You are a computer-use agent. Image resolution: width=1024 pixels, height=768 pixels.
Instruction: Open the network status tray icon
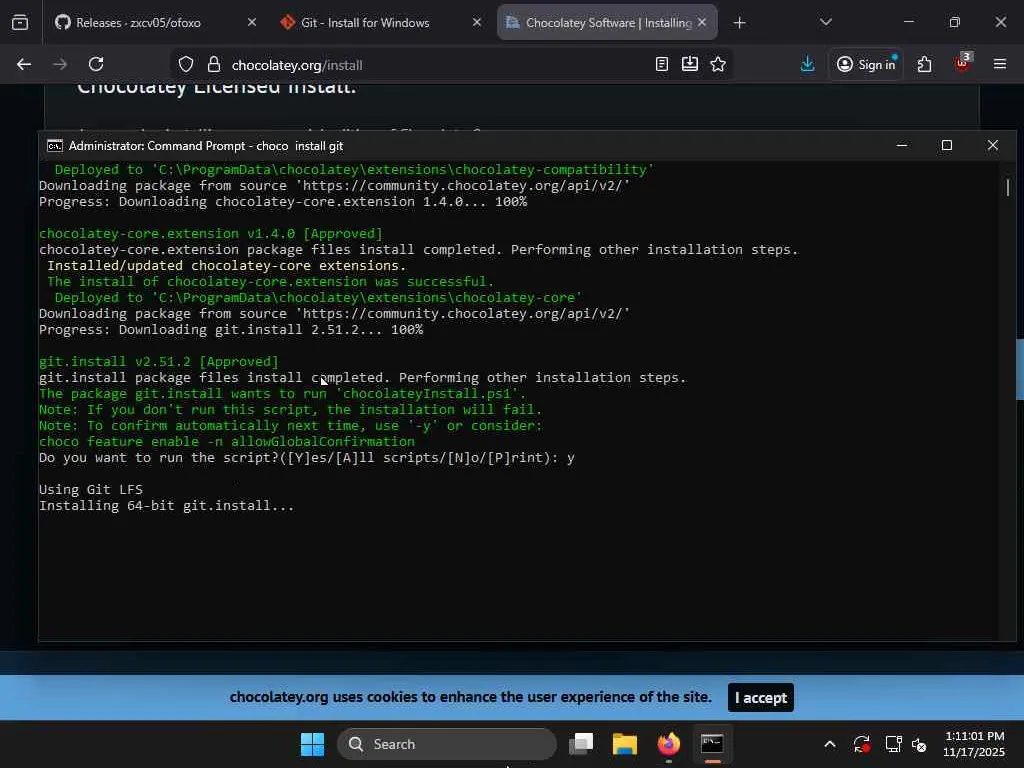pos(893,744)
